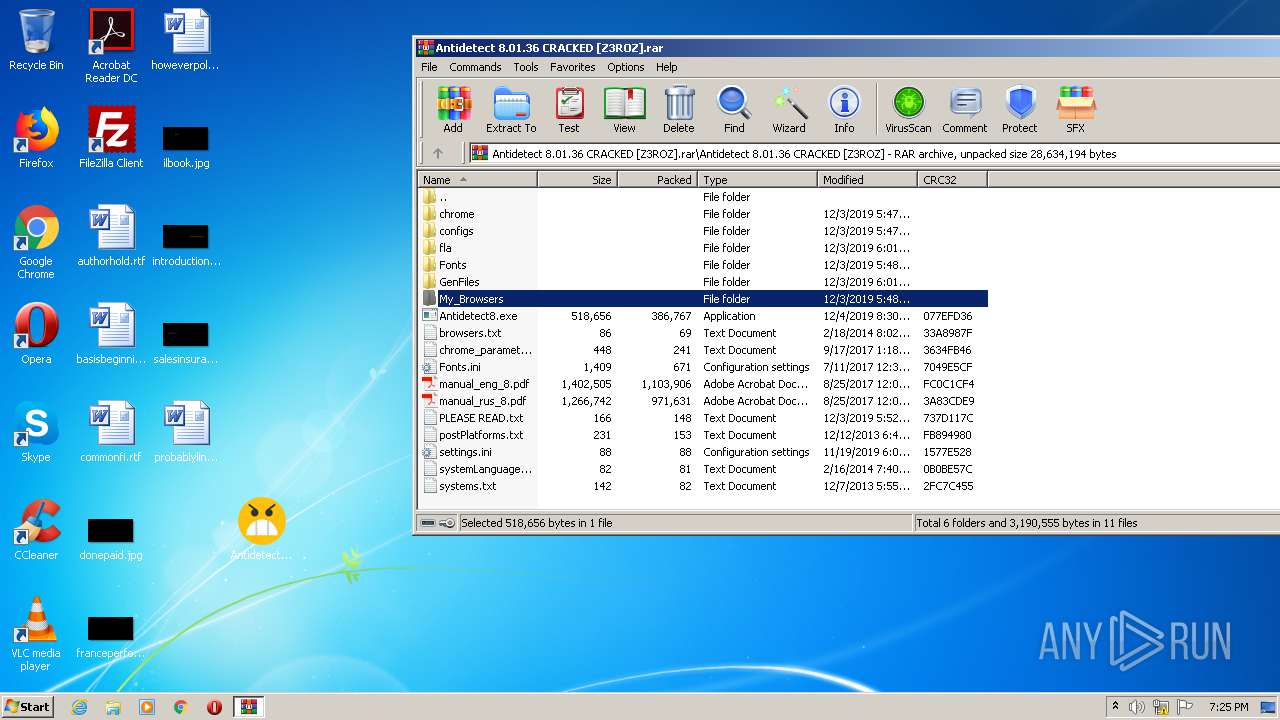Open the Favorites menu
1280x720 pixels.
pos(573,67)
